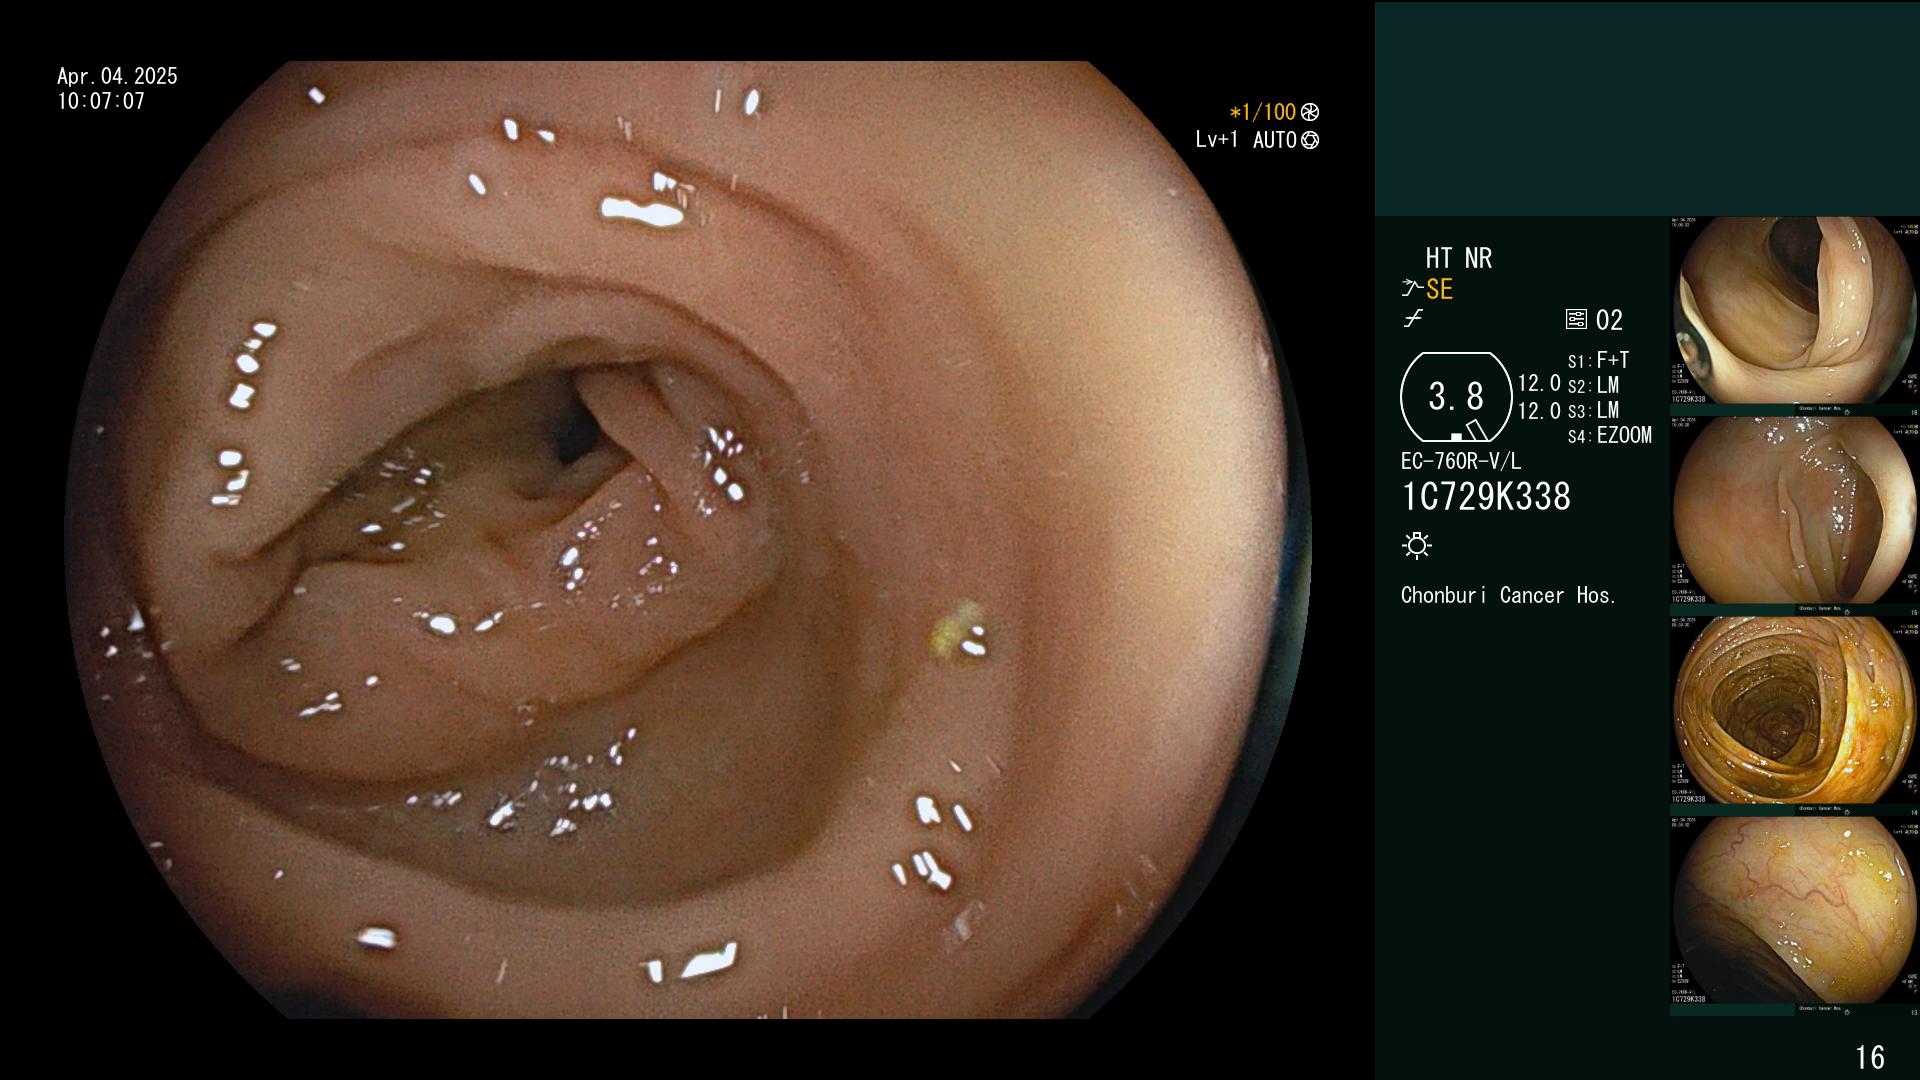The image size is (1920, 1080).
Task: Click the scope model EC-760R-V/L
Action: click(x=1461, y=462)
